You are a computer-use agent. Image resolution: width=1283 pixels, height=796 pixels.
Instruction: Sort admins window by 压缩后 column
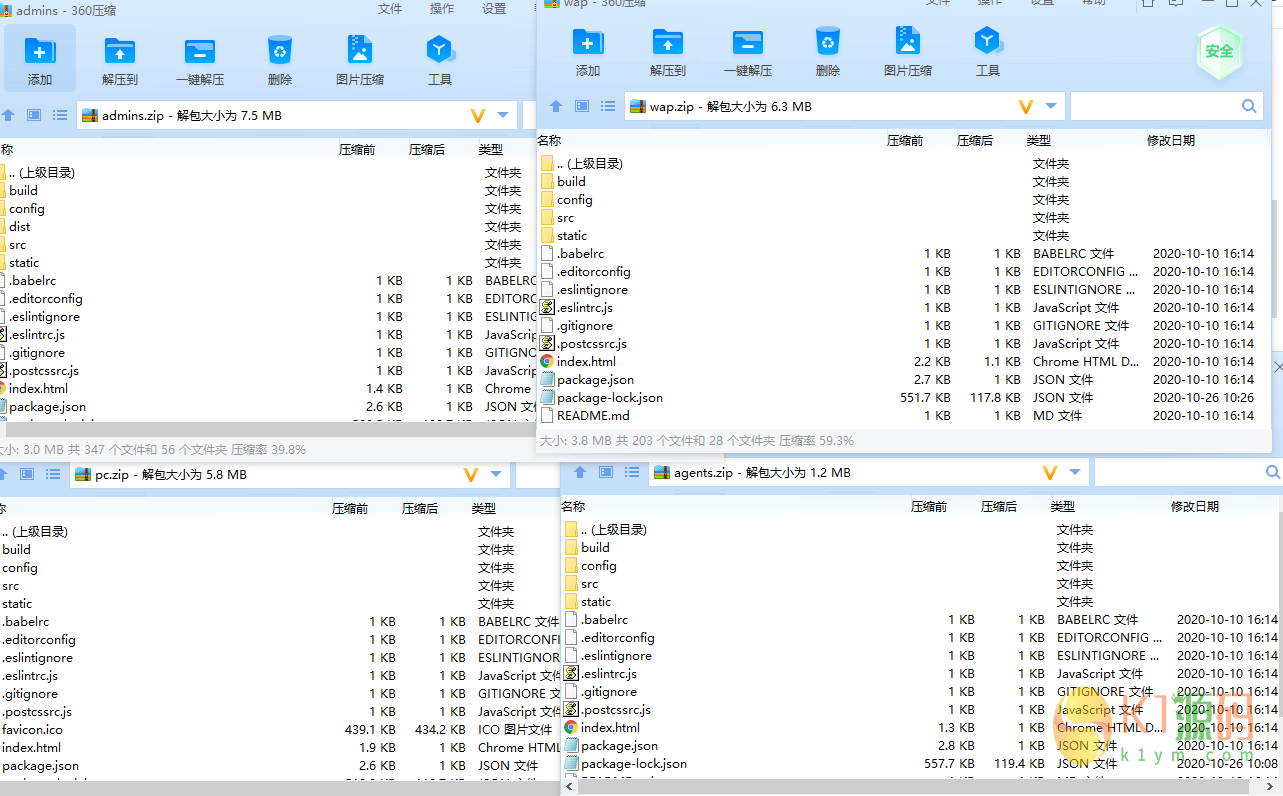click(x=427, y=150)
